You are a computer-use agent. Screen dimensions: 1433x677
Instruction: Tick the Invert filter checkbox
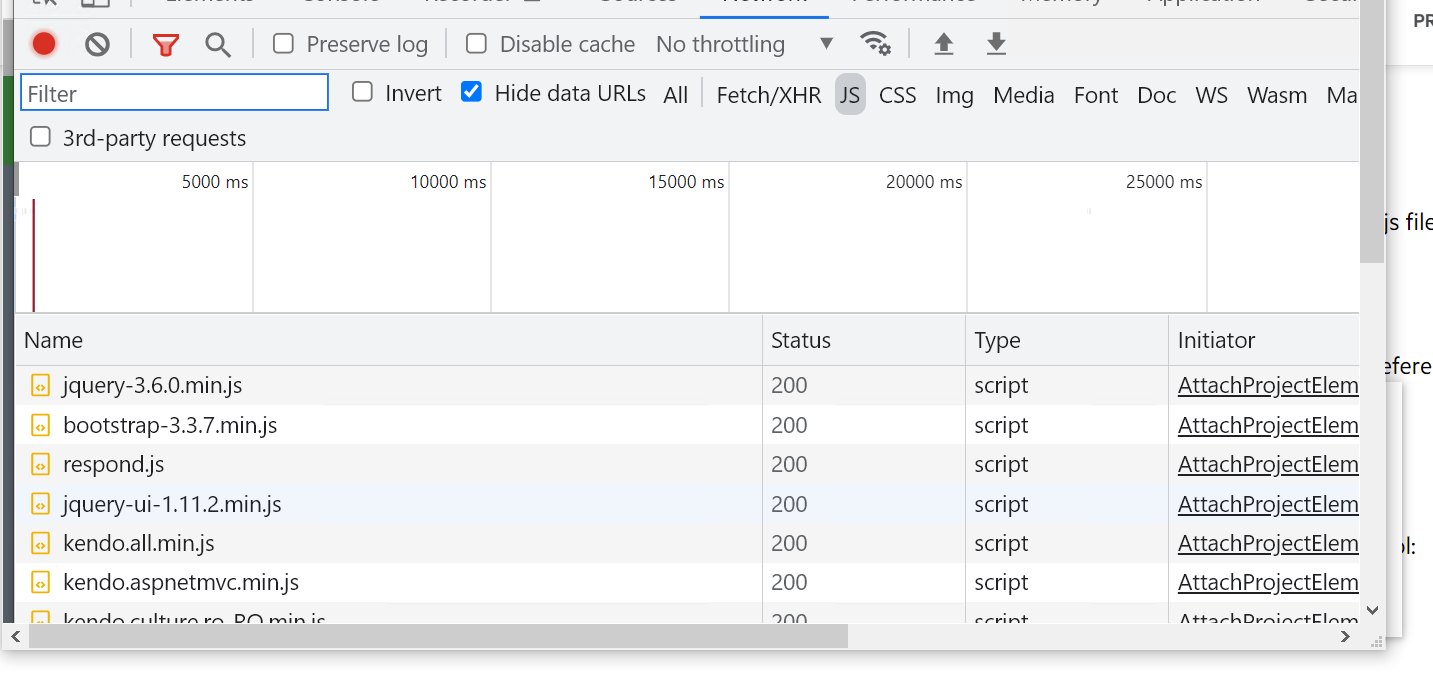[363, 93]
